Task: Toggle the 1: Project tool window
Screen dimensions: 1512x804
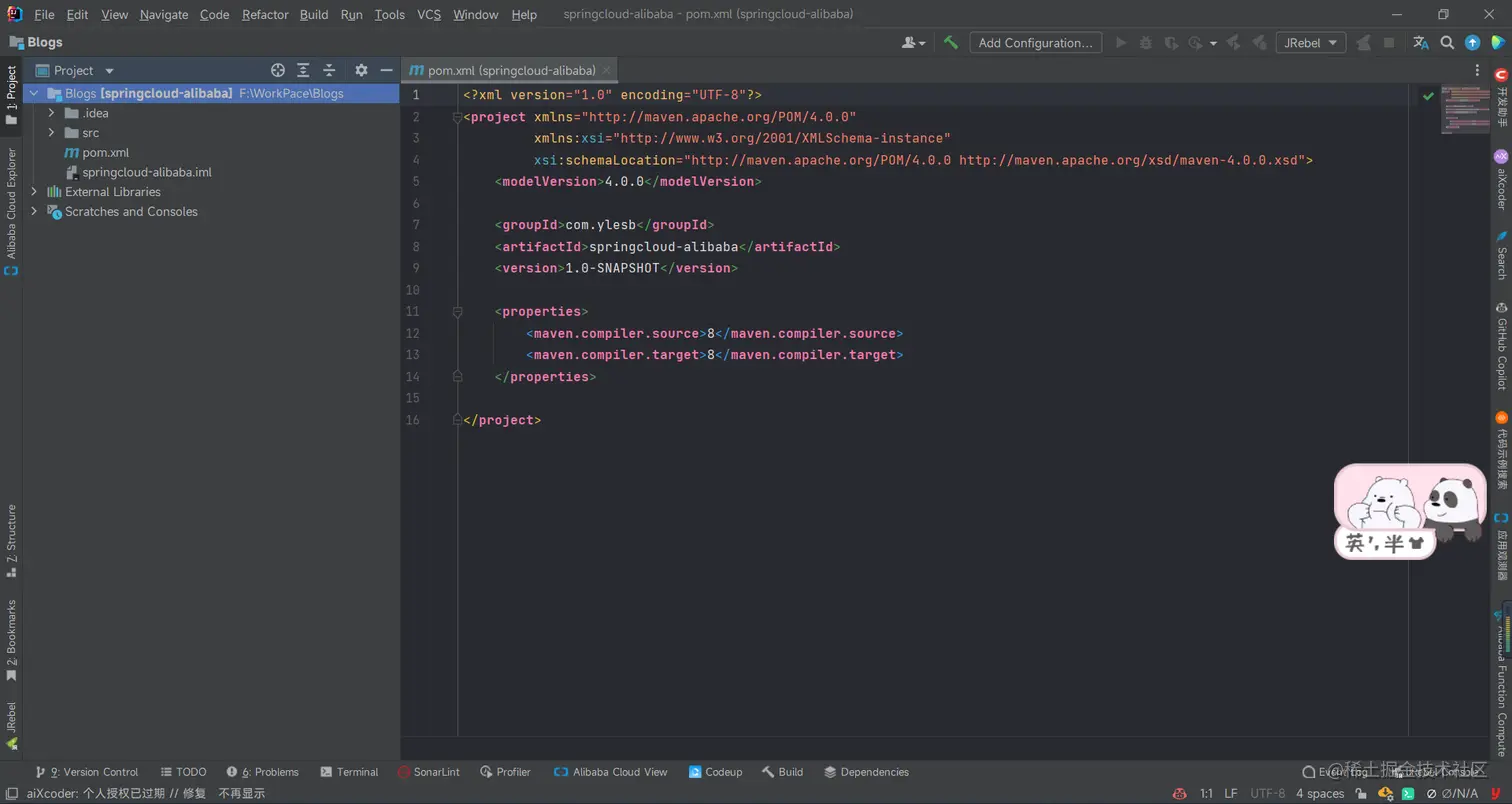Action: coord(11,95)
